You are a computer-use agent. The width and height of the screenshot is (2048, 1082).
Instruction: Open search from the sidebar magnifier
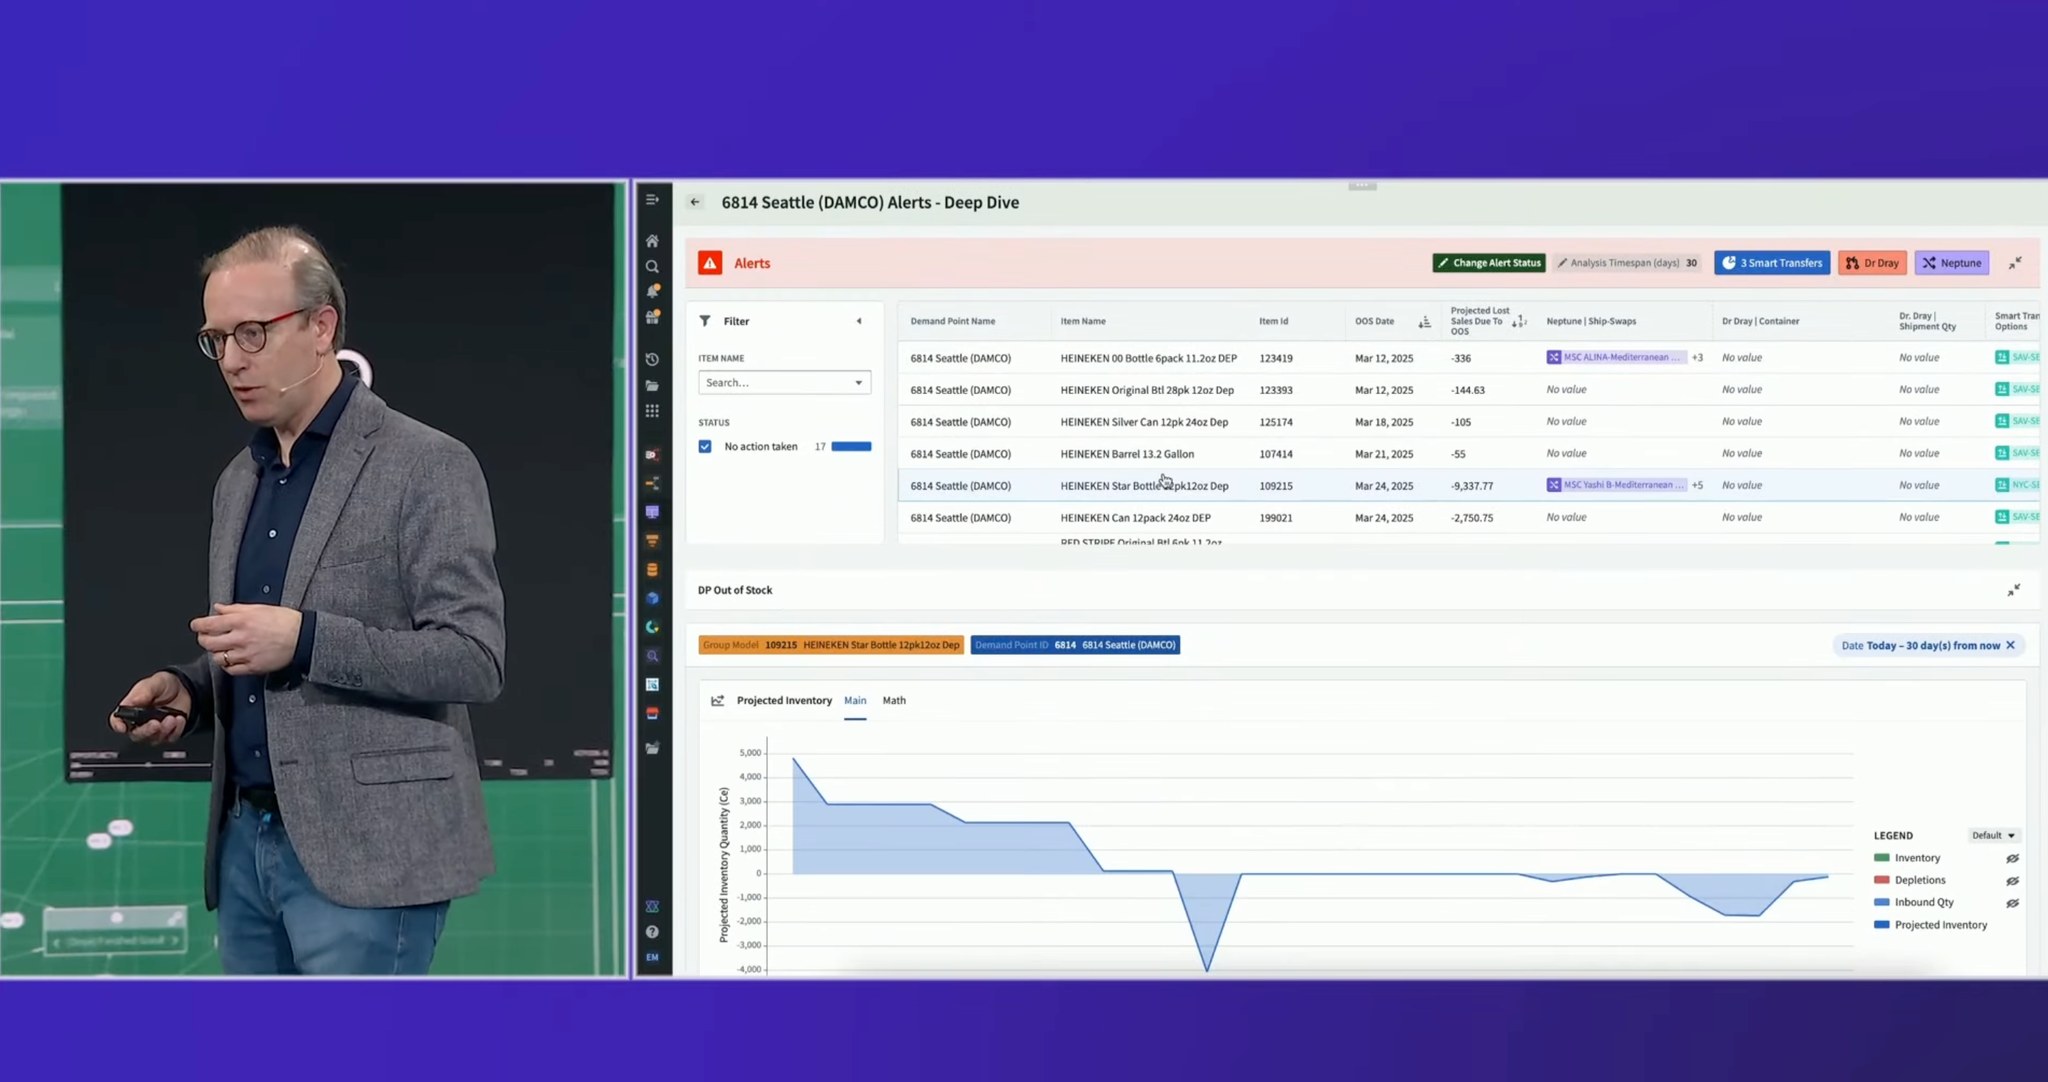pyautogui.click(x=652, y=267)
